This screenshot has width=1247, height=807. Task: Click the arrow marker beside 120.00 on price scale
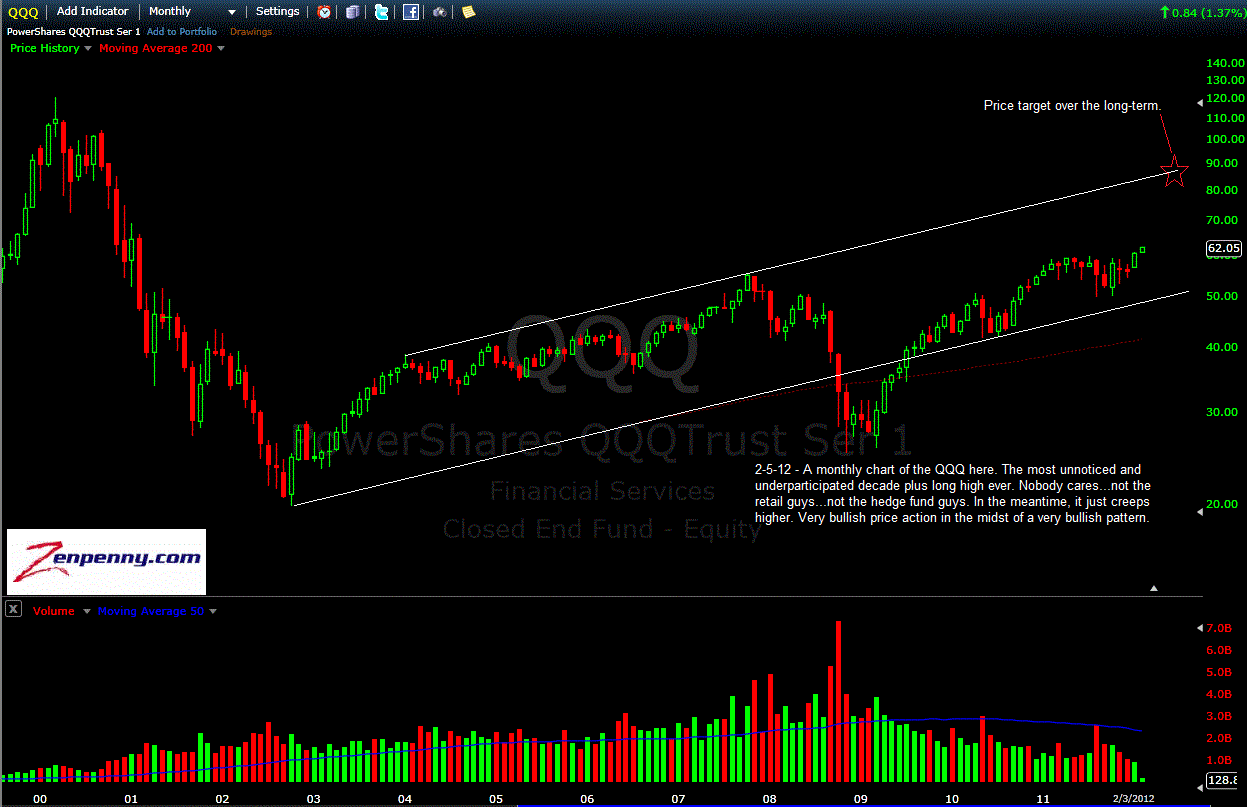(1200, 102)
